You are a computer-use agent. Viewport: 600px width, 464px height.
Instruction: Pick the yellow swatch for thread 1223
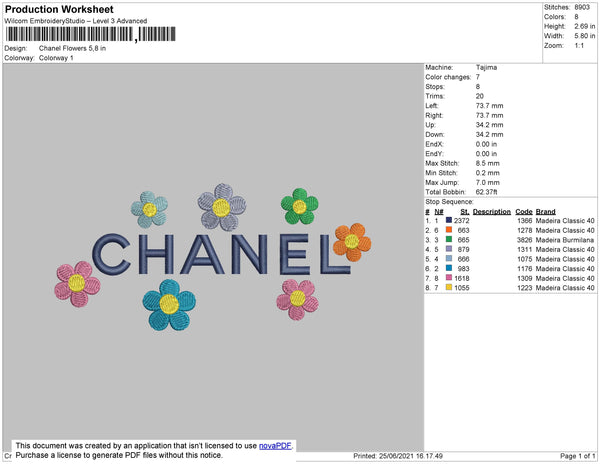click(449, 287)
